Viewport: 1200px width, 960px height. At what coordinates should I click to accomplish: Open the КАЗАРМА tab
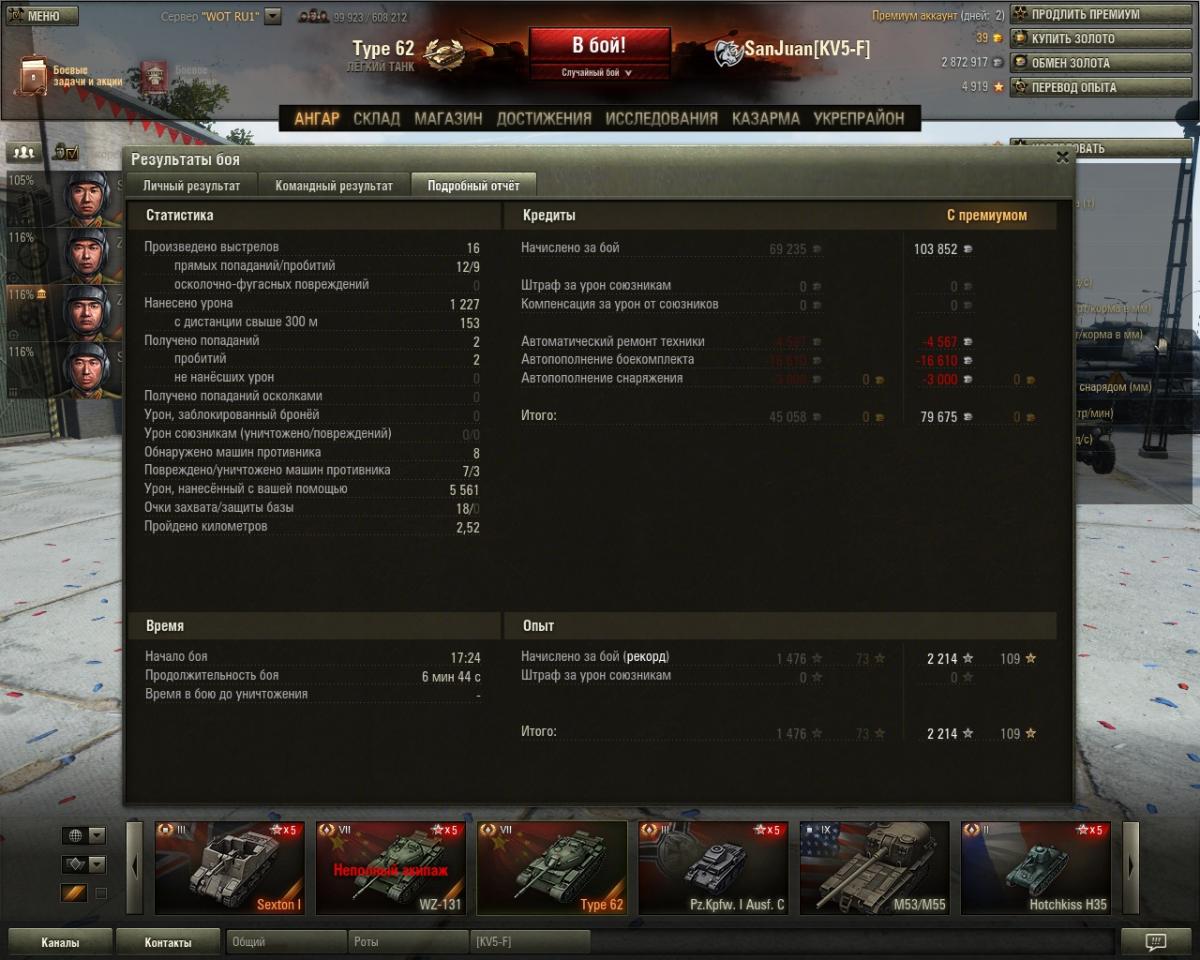click(766, 118)
